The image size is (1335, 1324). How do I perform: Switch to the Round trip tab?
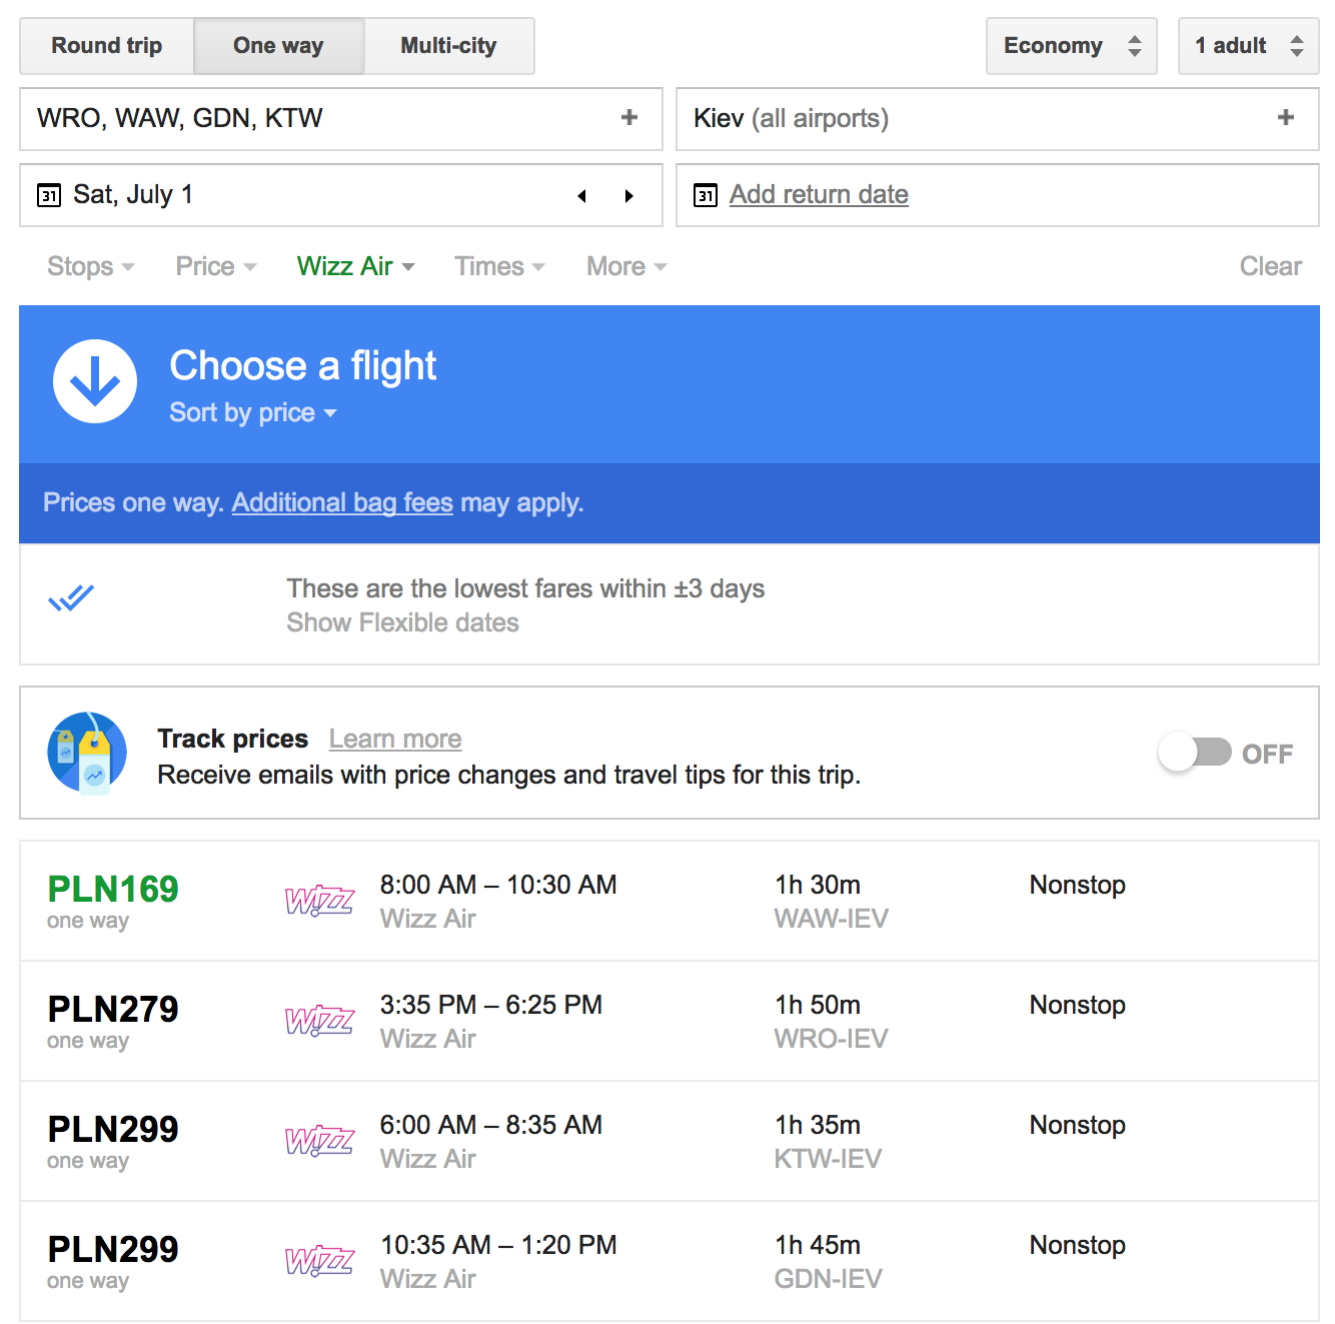[107, 46]
